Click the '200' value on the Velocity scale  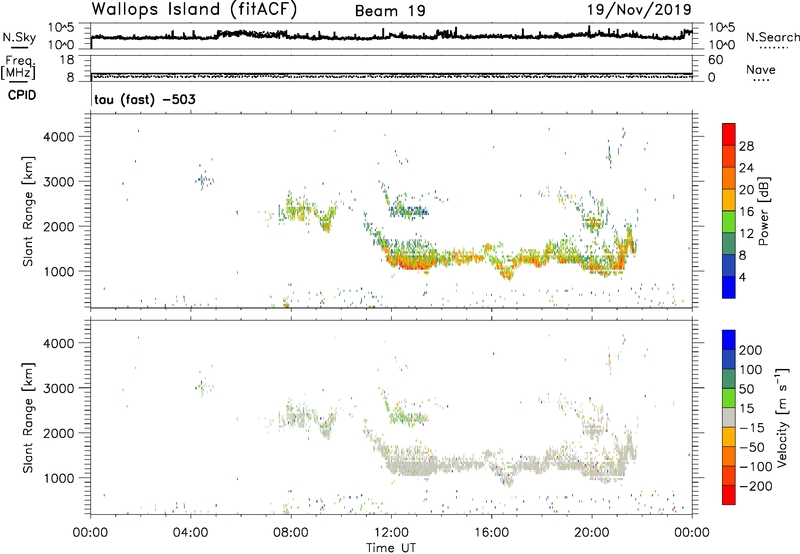coord(751,350)
